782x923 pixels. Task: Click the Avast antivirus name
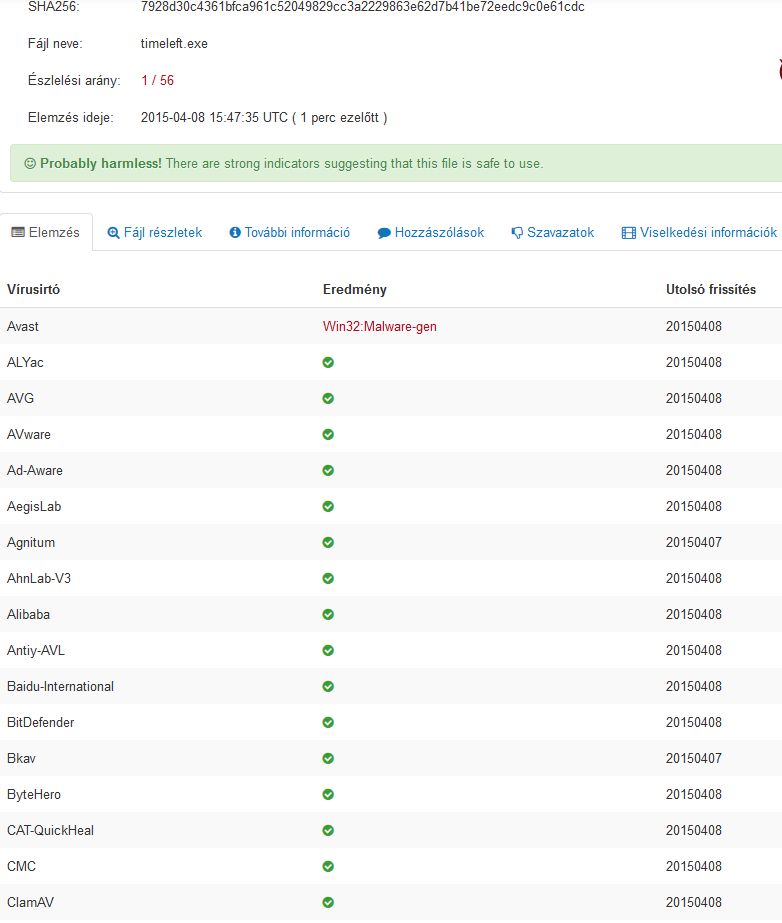point(22,327)
